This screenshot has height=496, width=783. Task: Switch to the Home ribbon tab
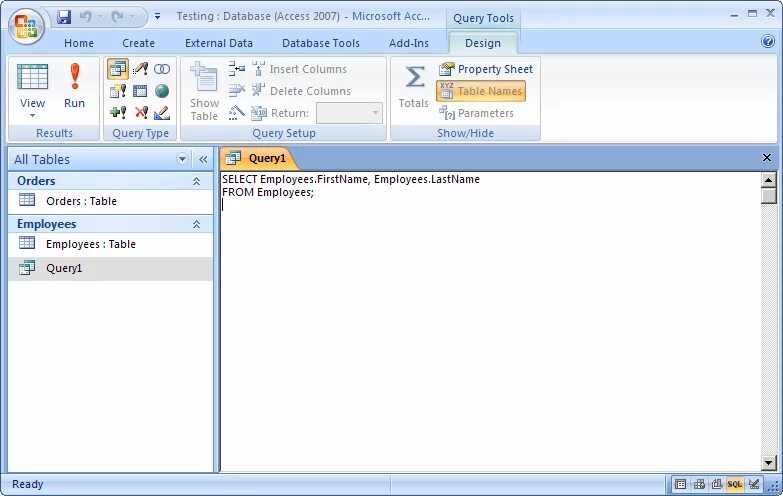click(x=79, y=43)
